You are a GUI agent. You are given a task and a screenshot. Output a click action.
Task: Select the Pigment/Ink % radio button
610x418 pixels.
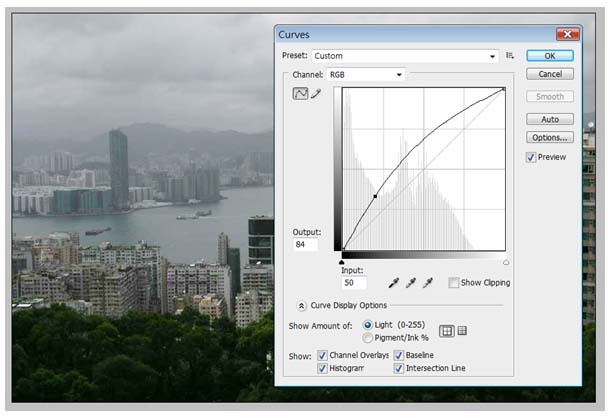[368, 338]
